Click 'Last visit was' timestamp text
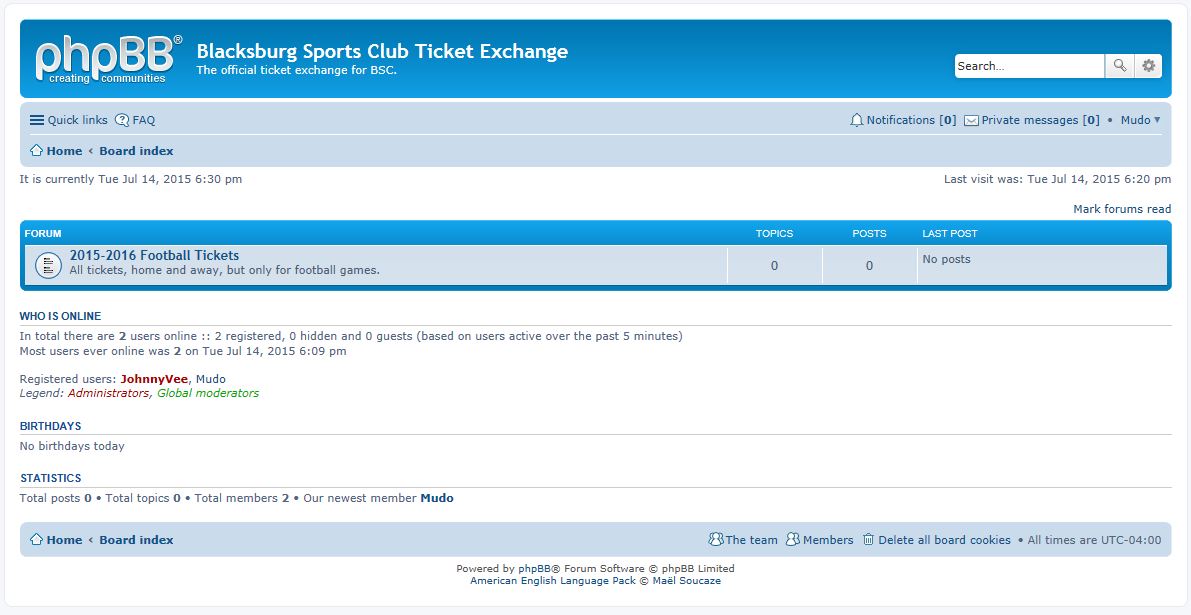 pyautogui.click(x=1057, y=179)
